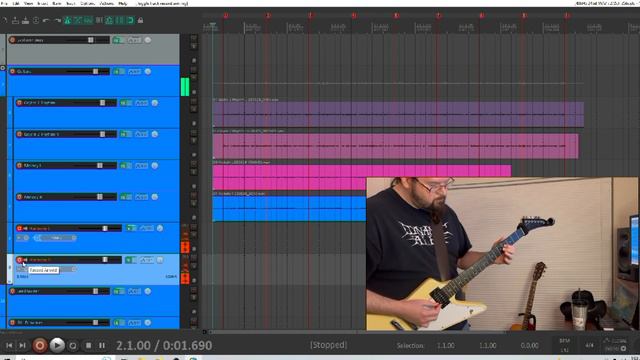Click the Undo arrow in main toolbar
The width and height of the screenshot is (640, 360).
click(46, 20)
